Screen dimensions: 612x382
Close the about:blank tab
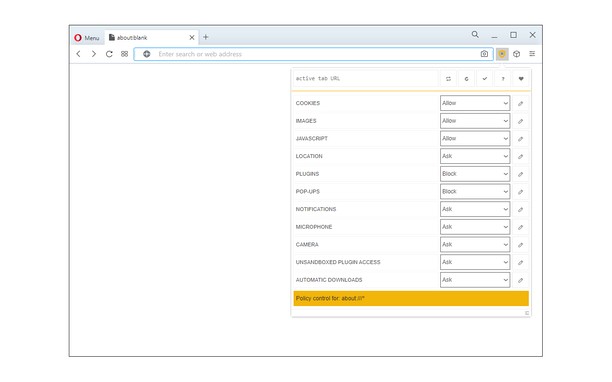pyautogui.click(x=192, y=37)
